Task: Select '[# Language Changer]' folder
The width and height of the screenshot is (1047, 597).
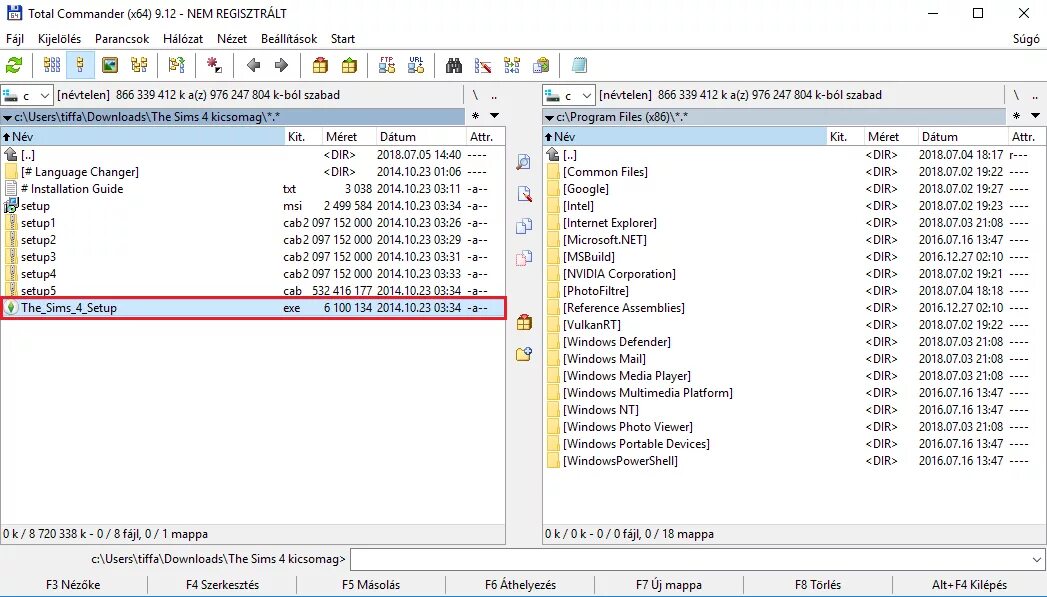Action: pos(253,172)
